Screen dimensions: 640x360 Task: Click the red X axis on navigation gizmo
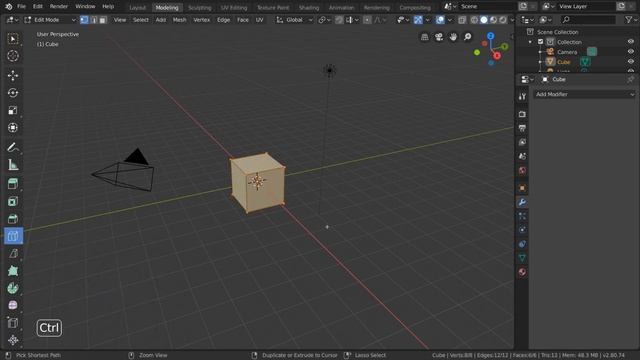[x=497, y=56]
